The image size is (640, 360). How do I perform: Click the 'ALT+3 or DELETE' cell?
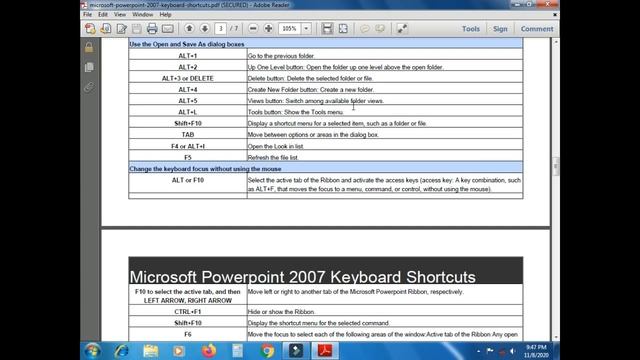pyautogui.click(x=188, y=78)
